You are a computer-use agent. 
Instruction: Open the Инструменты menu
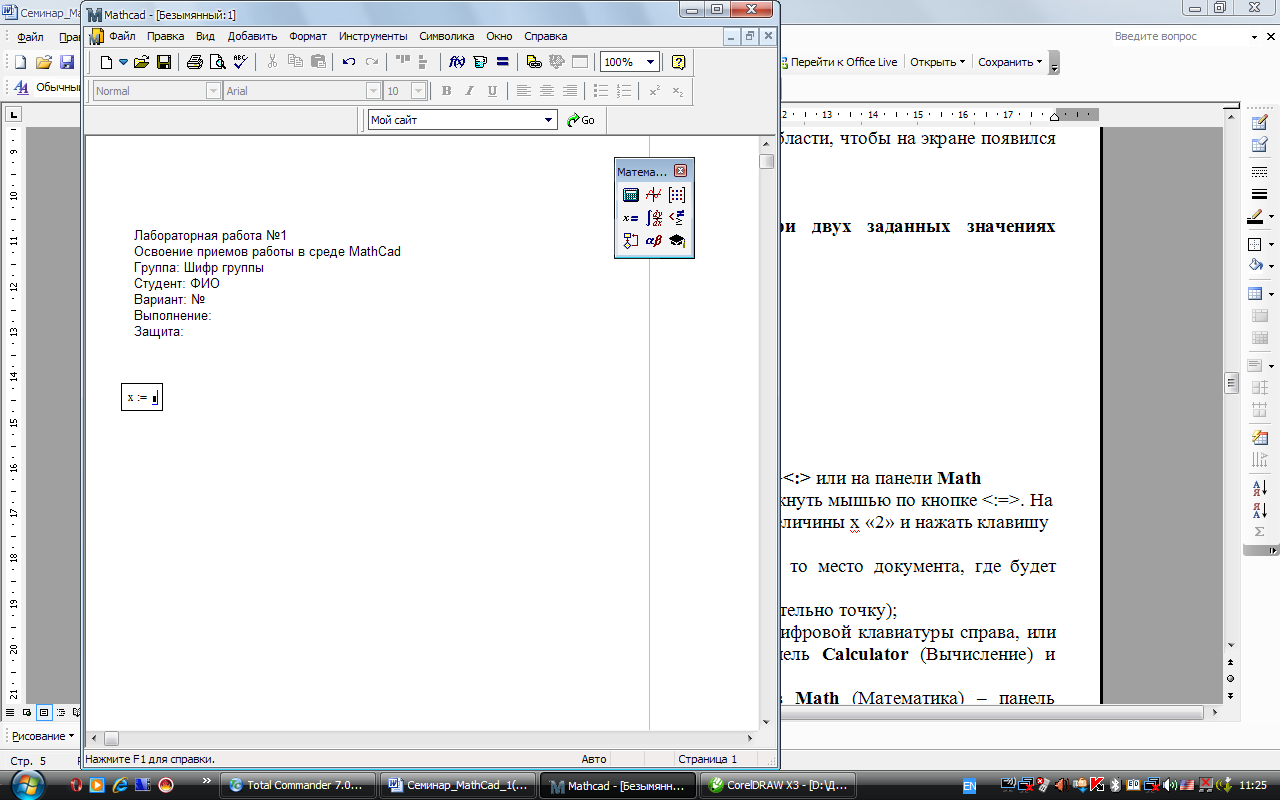[x=373, y=36]
